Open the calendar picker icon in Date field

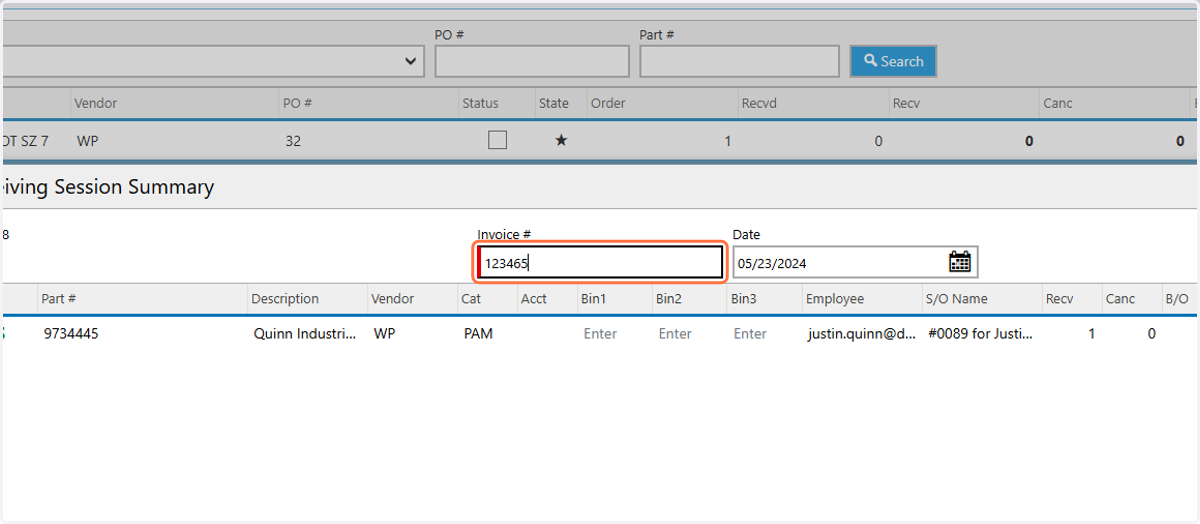point(960,262)
